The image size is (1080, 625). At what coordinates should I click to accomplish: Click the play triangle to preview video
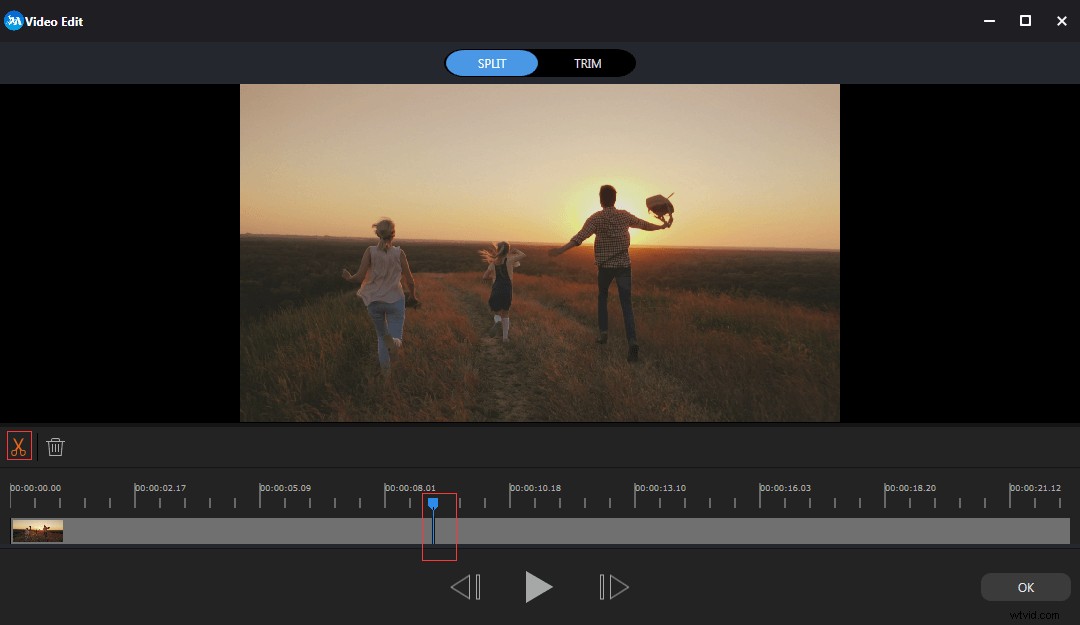[x=539, y=587]
